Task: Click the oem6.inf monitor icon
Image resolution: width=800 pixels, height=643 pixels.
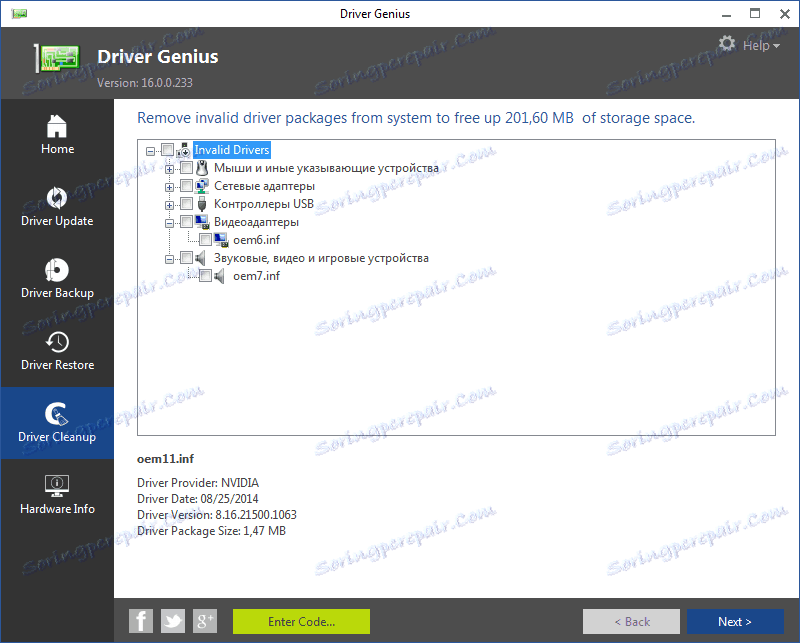Action: [221, 240]
